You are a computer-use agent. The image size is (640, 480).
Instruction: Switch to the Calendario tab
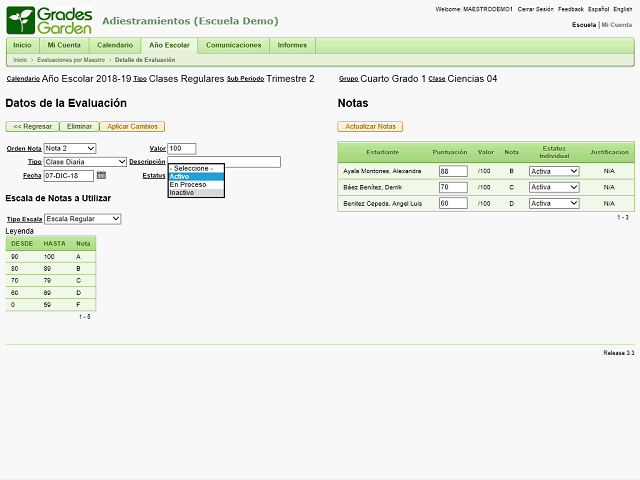[115, 45]
